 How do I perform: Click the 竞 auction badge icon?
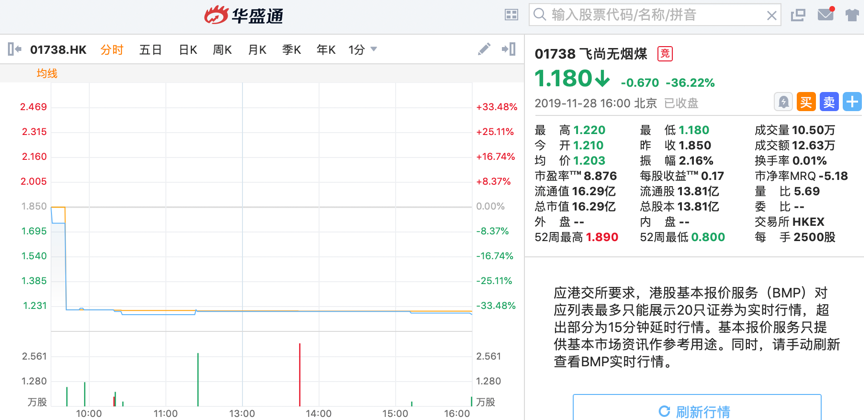664,54
